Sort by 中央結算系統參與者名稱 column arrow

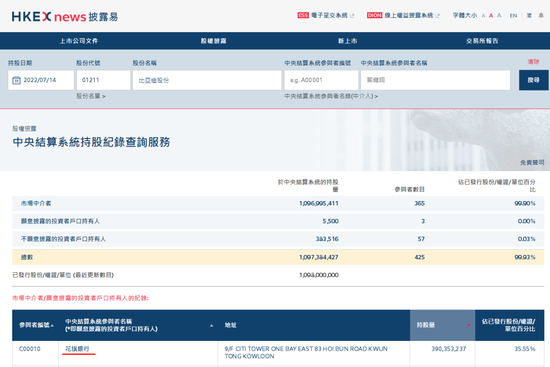(212, 326)
